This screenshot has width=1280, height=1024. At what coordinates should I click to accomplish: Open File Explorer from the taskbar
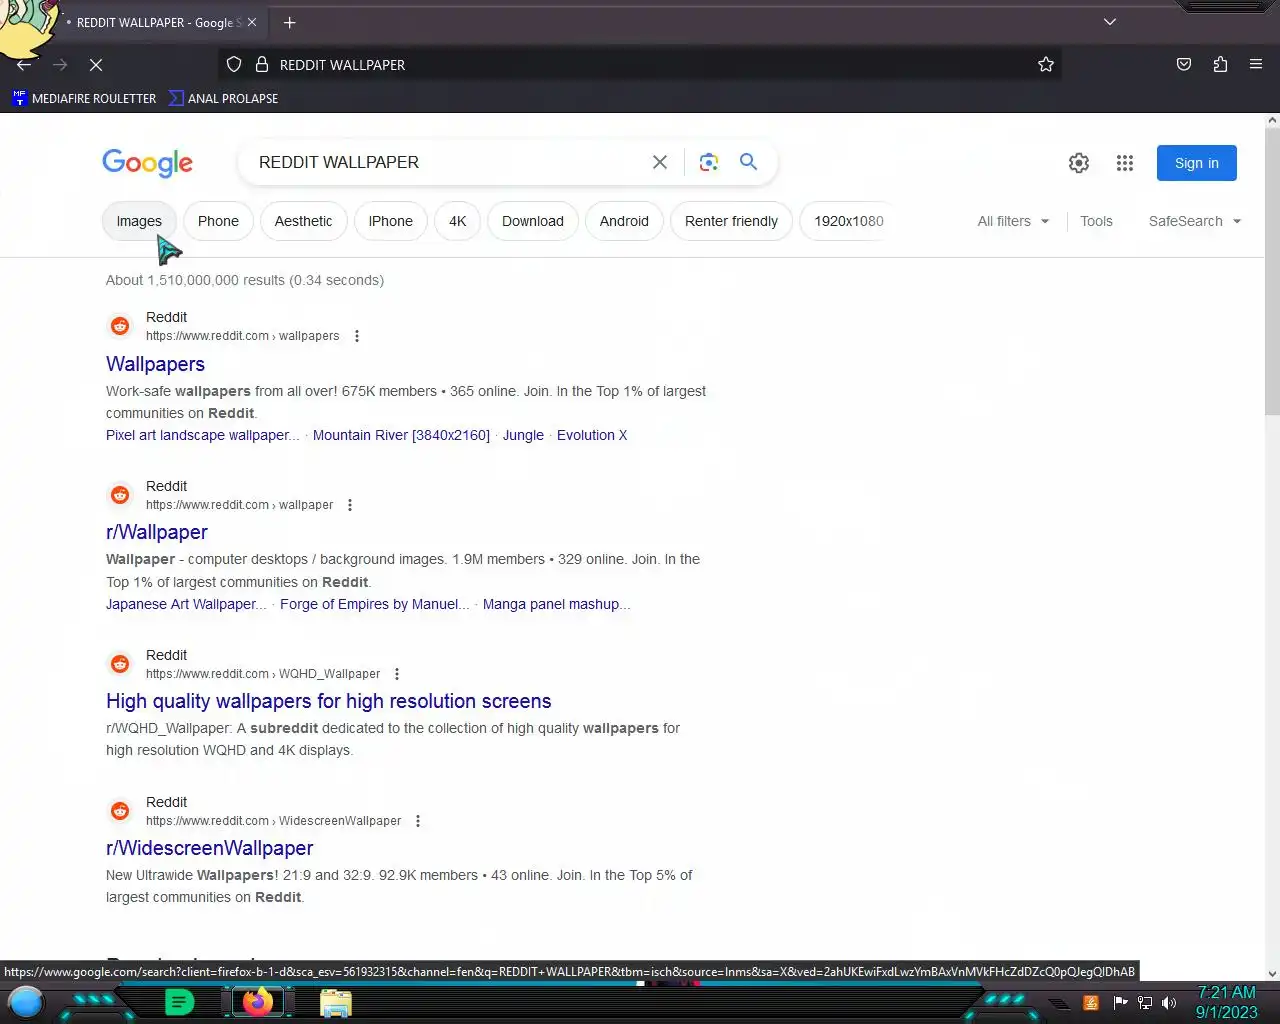[x=336, y=1002]
